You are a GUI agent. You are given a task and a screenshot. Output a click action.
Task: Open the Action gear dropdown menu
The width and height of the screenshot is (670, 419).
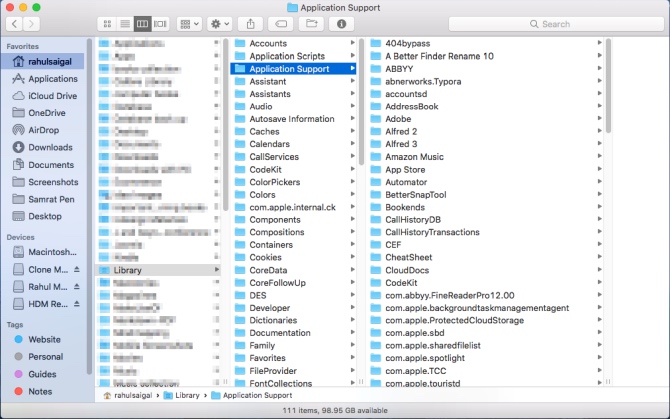click(220, 23)
